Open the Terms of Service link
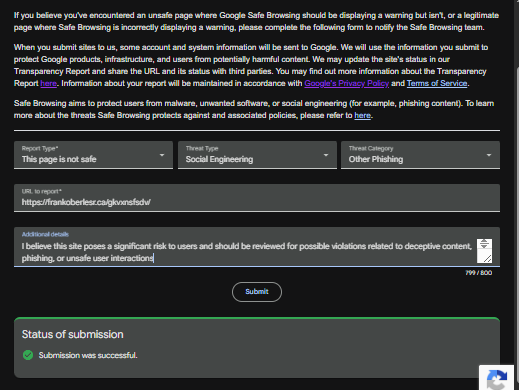This screenshot has height=390, width=519. pos(437,83)
